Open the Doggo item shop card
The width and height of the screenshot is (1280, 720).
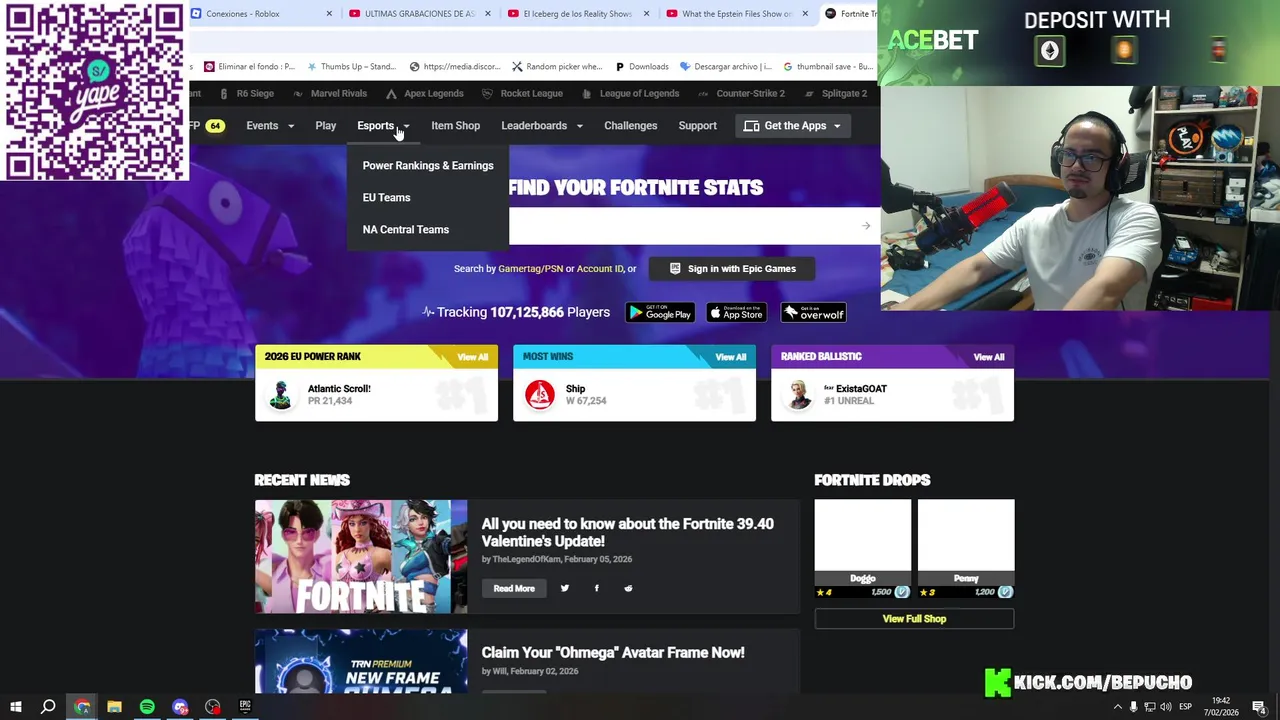(863, 549)
